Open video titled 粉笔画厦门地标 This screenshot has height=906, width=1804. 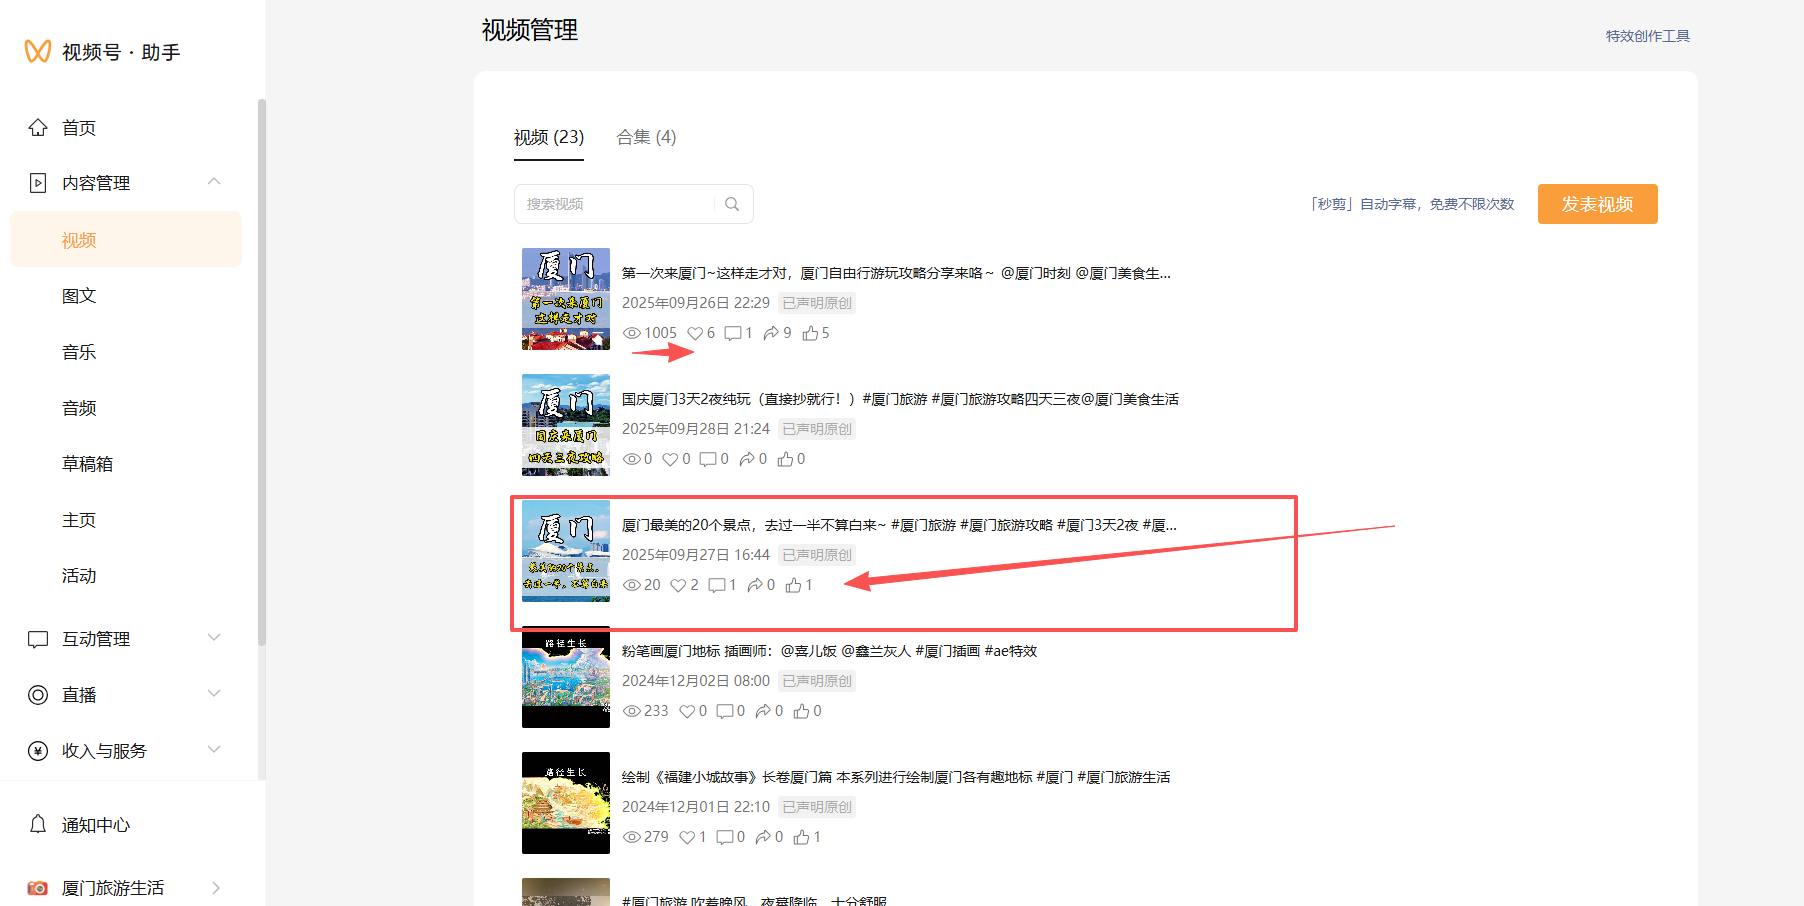(x=829, y=651)
